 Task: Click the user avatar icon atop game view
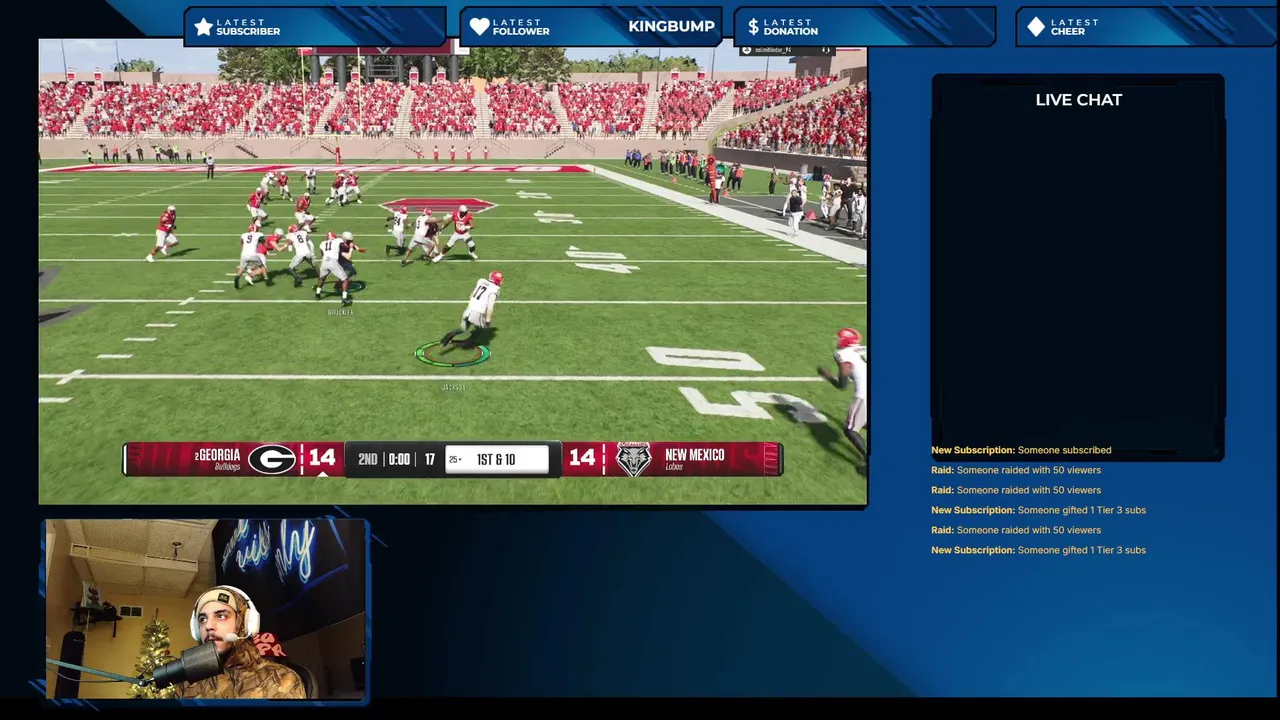coord(746,49)
